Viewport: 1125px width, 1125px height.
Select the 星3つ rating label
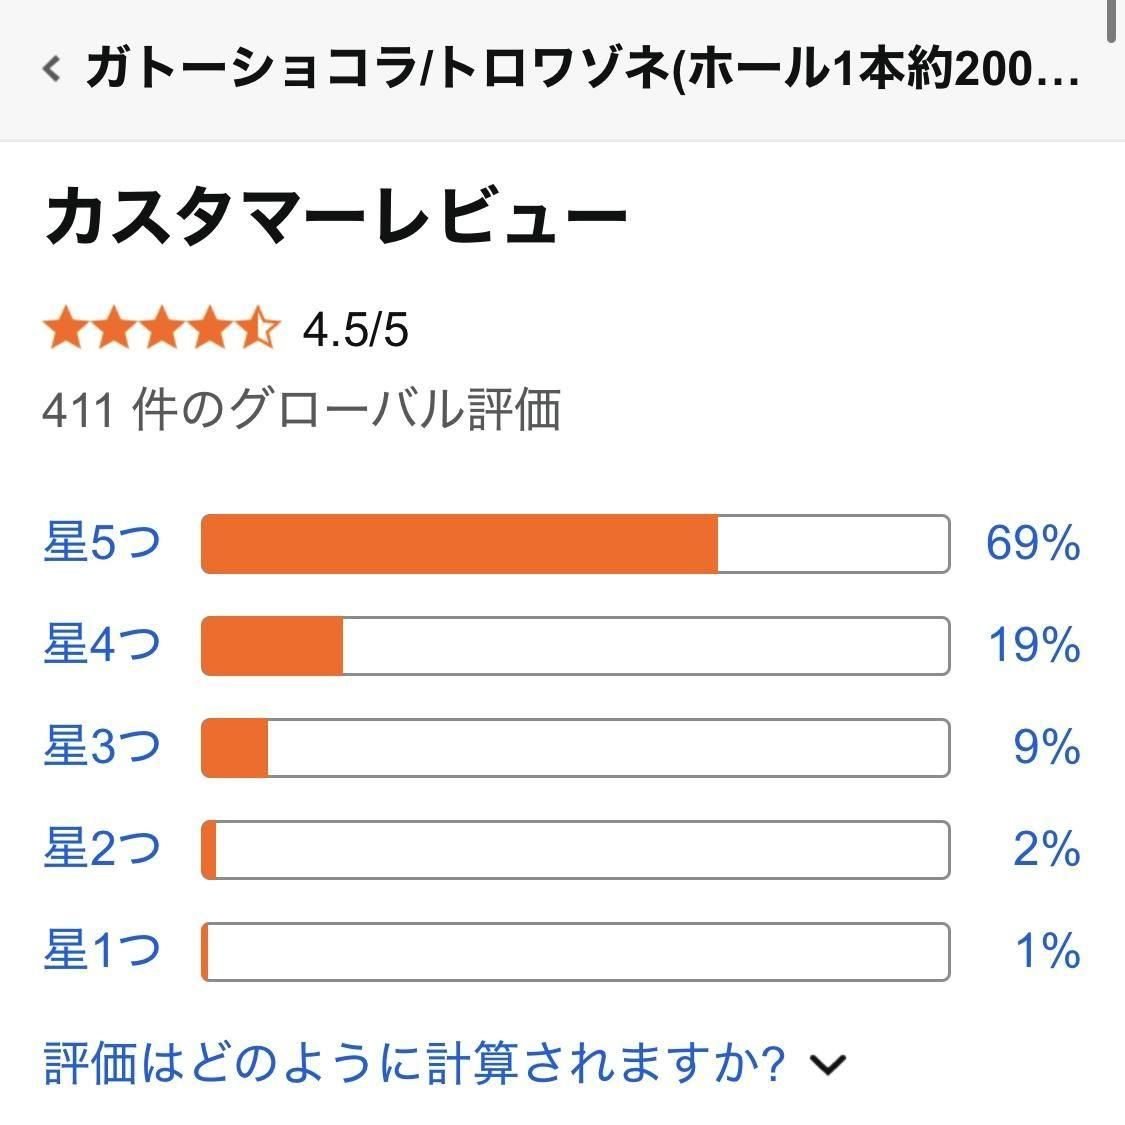click(102, 747)
